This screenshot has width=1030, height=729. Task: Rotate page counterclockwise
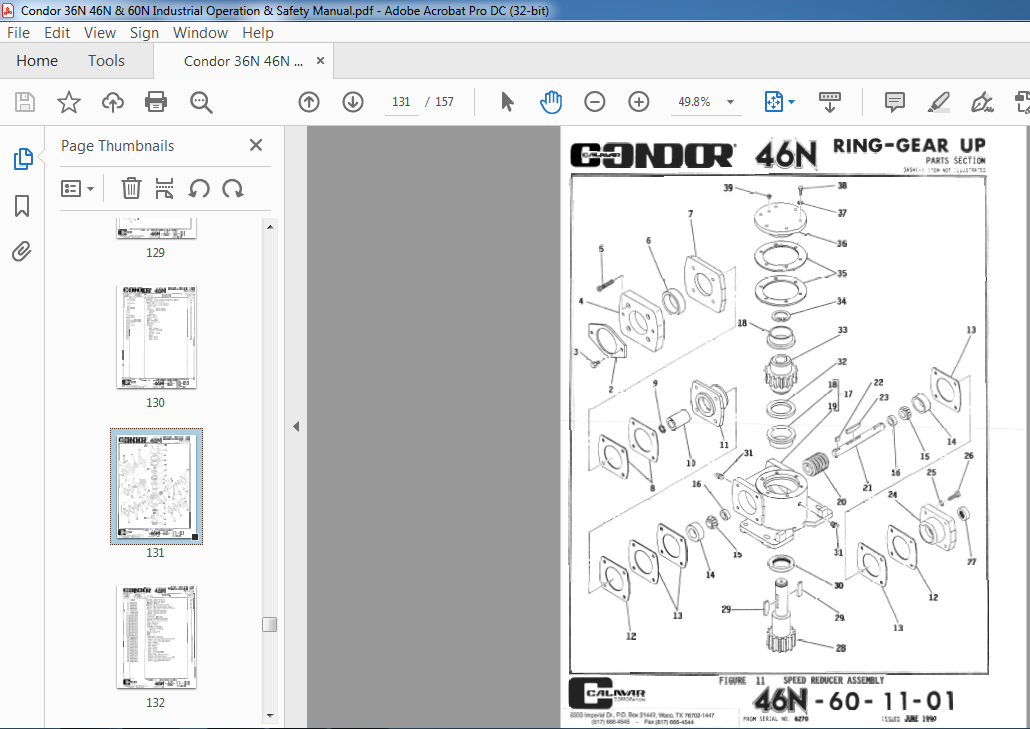pyautogui.click(x=199, y=188)
